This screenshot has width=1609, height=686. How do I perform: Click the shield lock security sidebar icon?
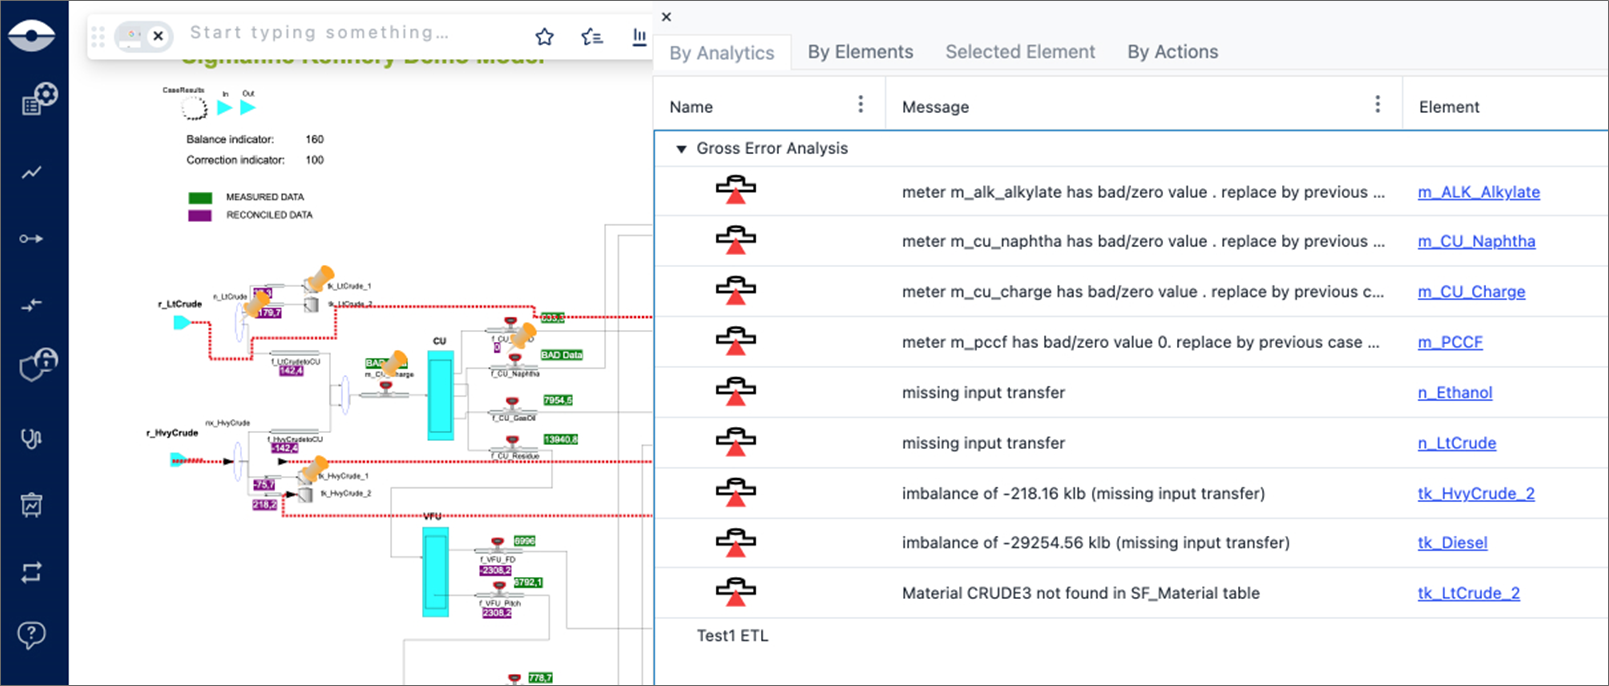36,365
